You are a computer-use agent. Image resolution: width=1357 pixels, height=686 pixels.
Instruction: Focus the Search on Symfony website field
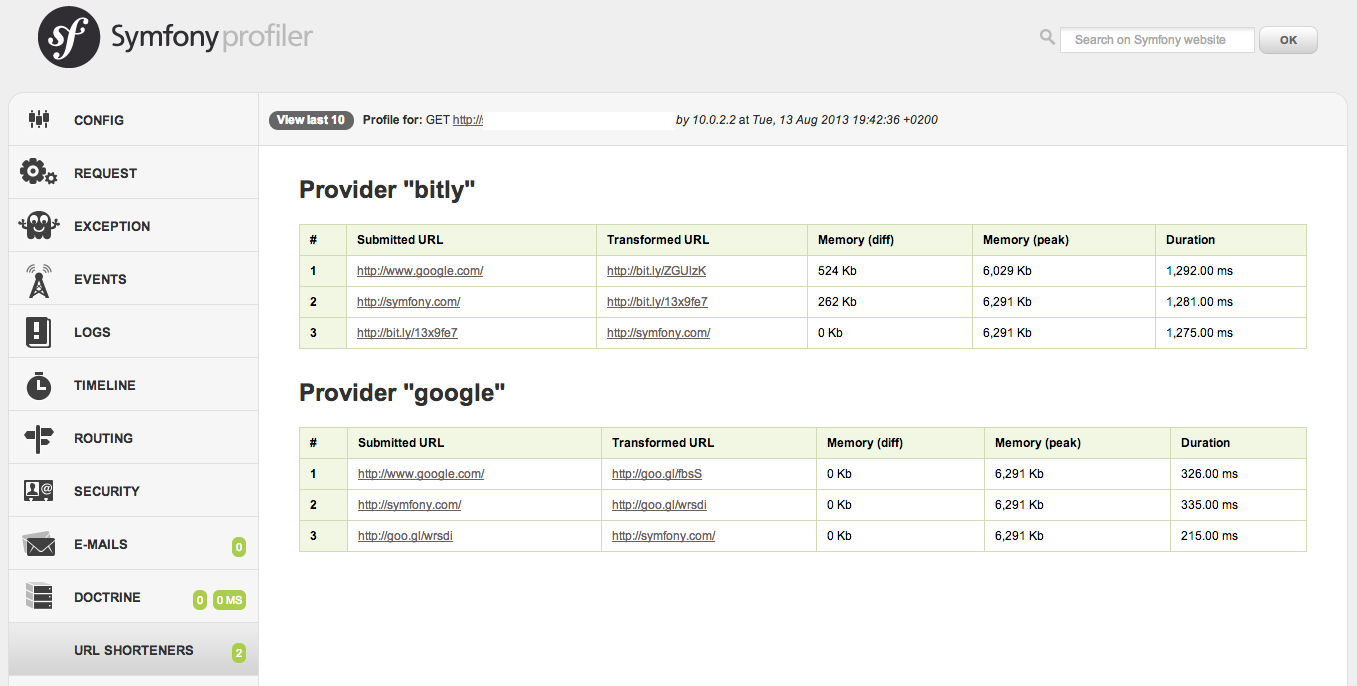[x=1157, y=40]
